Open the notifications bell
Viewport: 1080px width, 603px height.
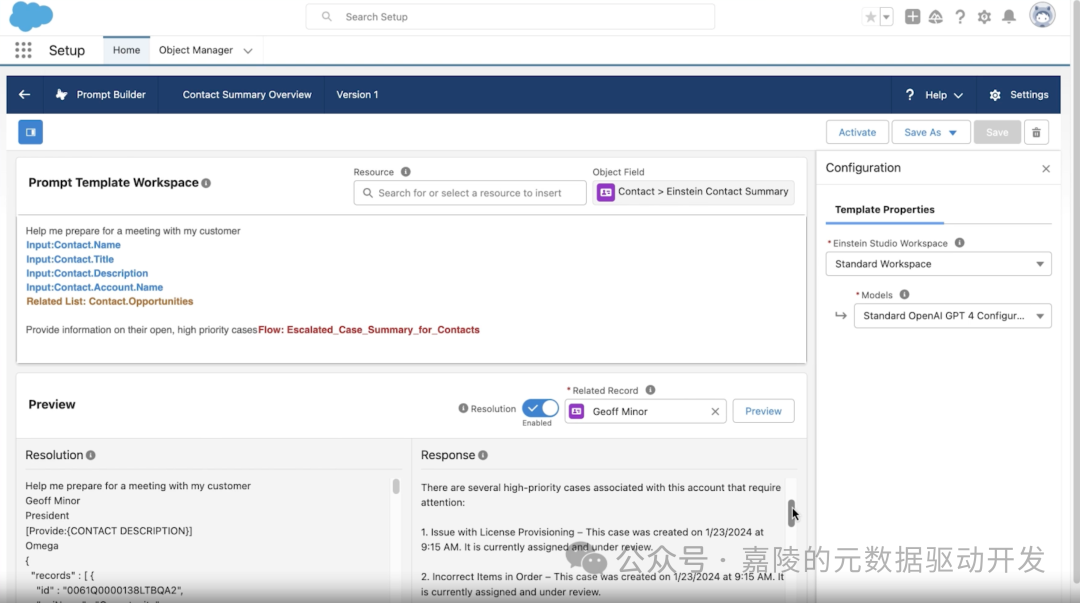(1009, 17)
